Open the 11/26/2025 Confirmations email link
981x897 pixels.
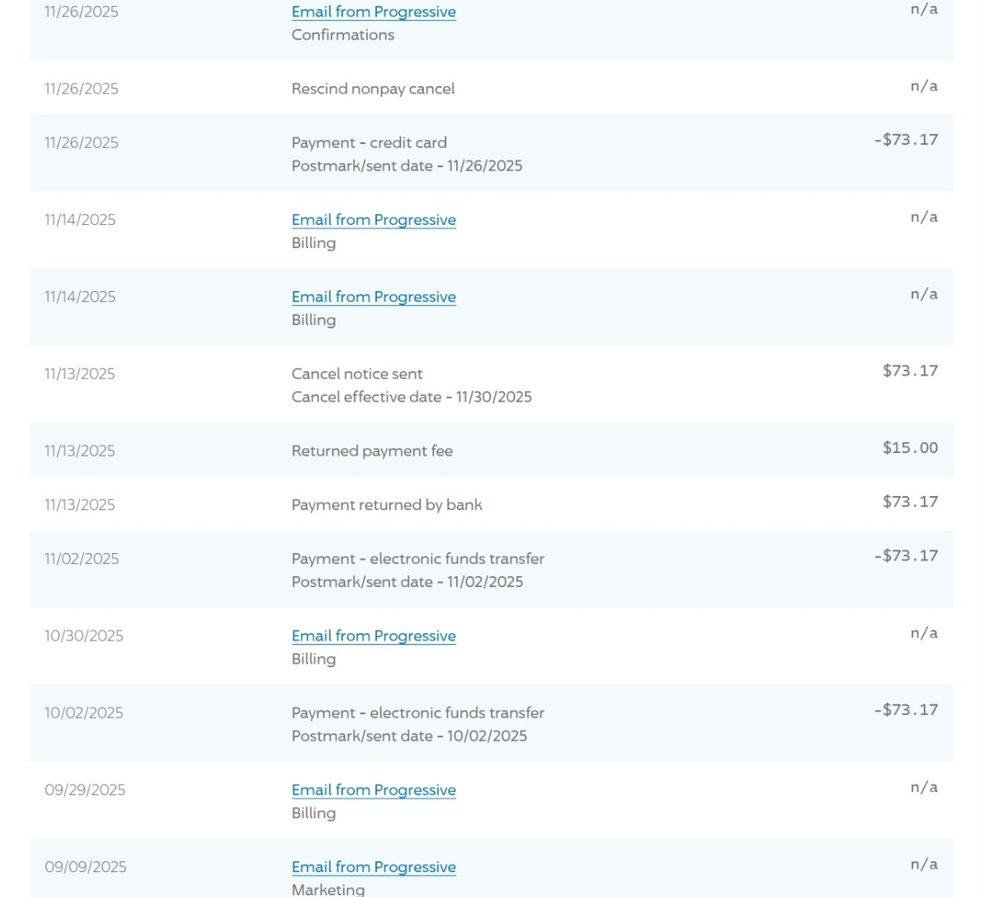pos(373,12)
